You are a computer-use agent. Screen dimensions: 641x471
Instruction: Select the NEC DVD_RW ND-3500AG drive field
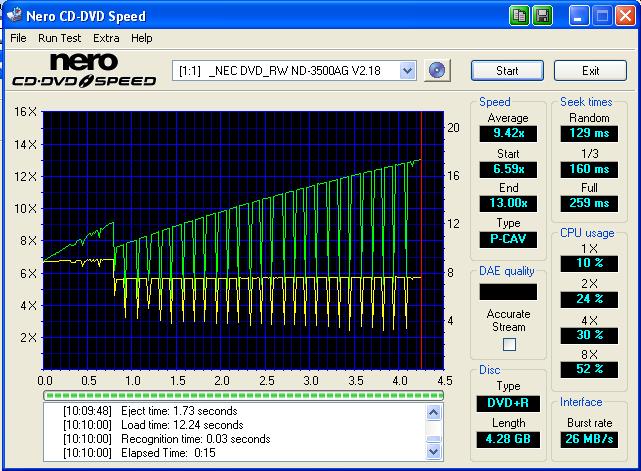[294, 71]
